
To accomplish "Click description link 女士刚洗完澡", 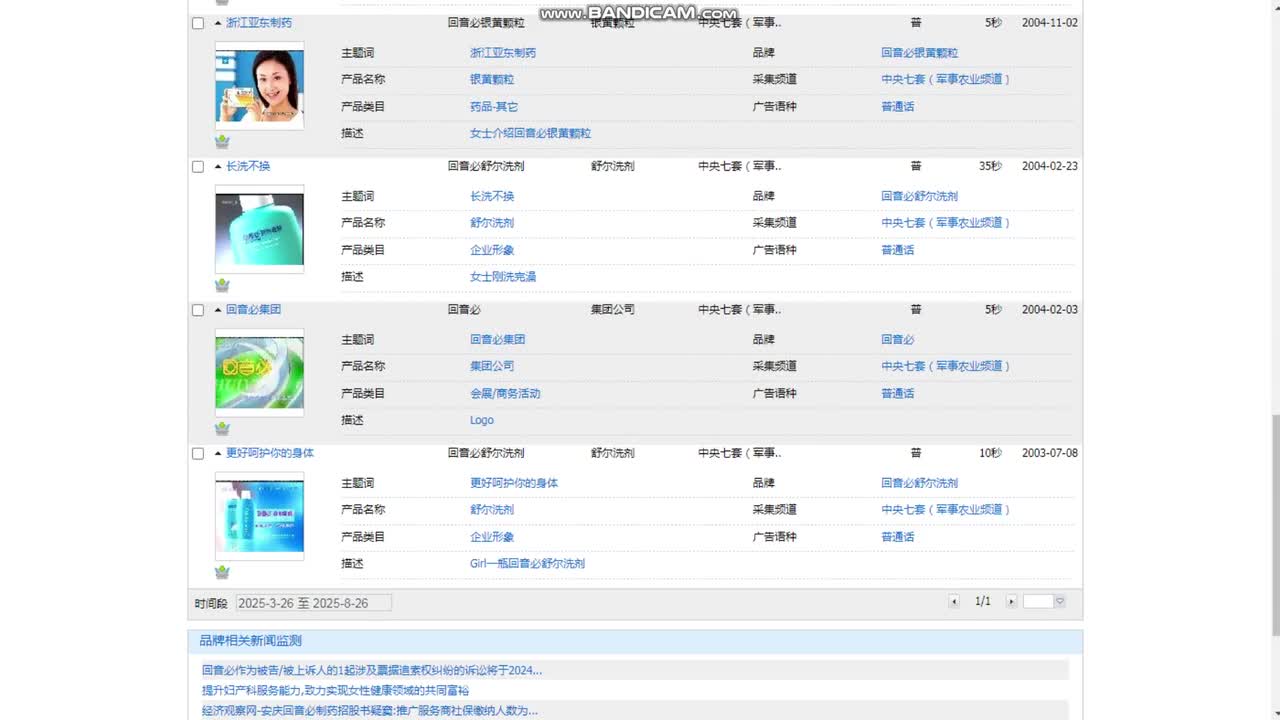I will click(x=503, y=277).
